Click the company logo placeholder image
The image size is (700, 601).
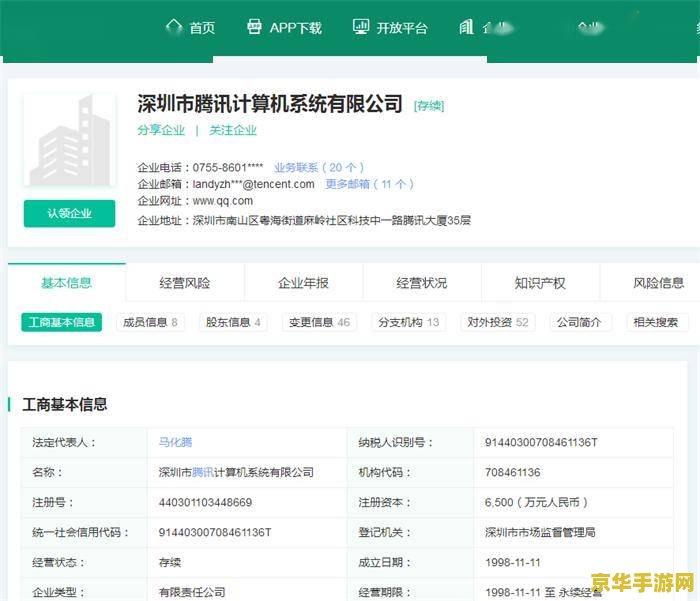70,140
